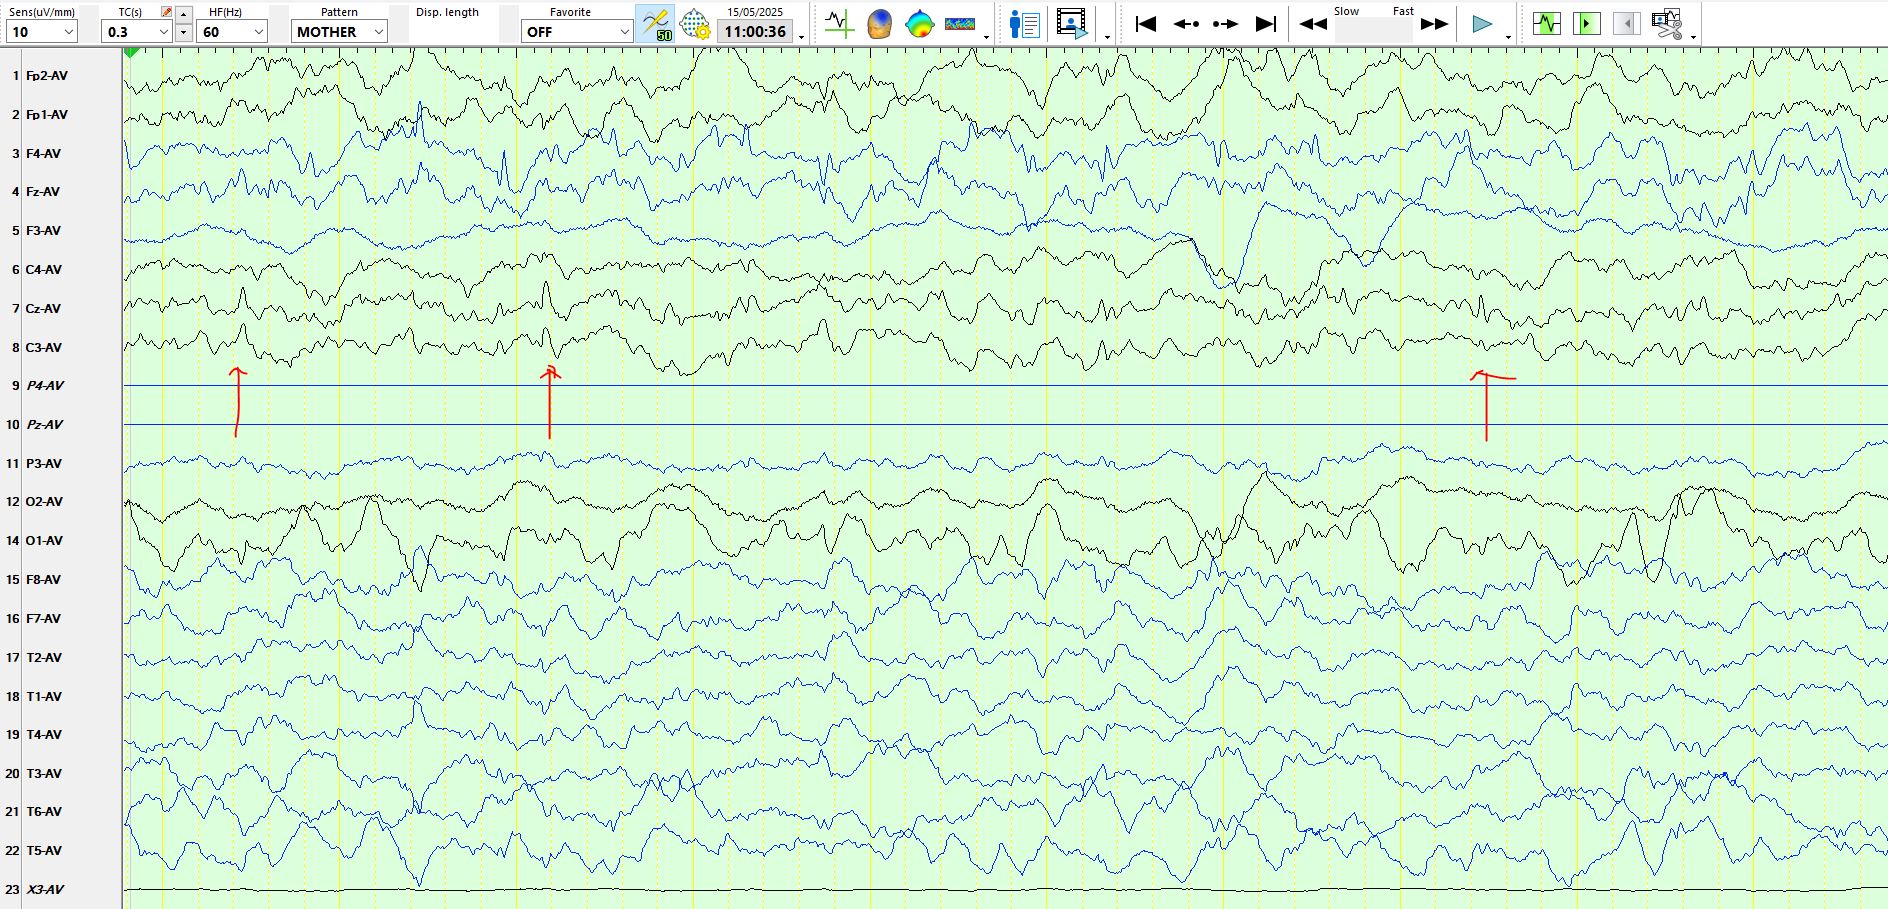The image size is (1888, 909).
Task: Select the F7-AV channel label
Action: (43, 619)
